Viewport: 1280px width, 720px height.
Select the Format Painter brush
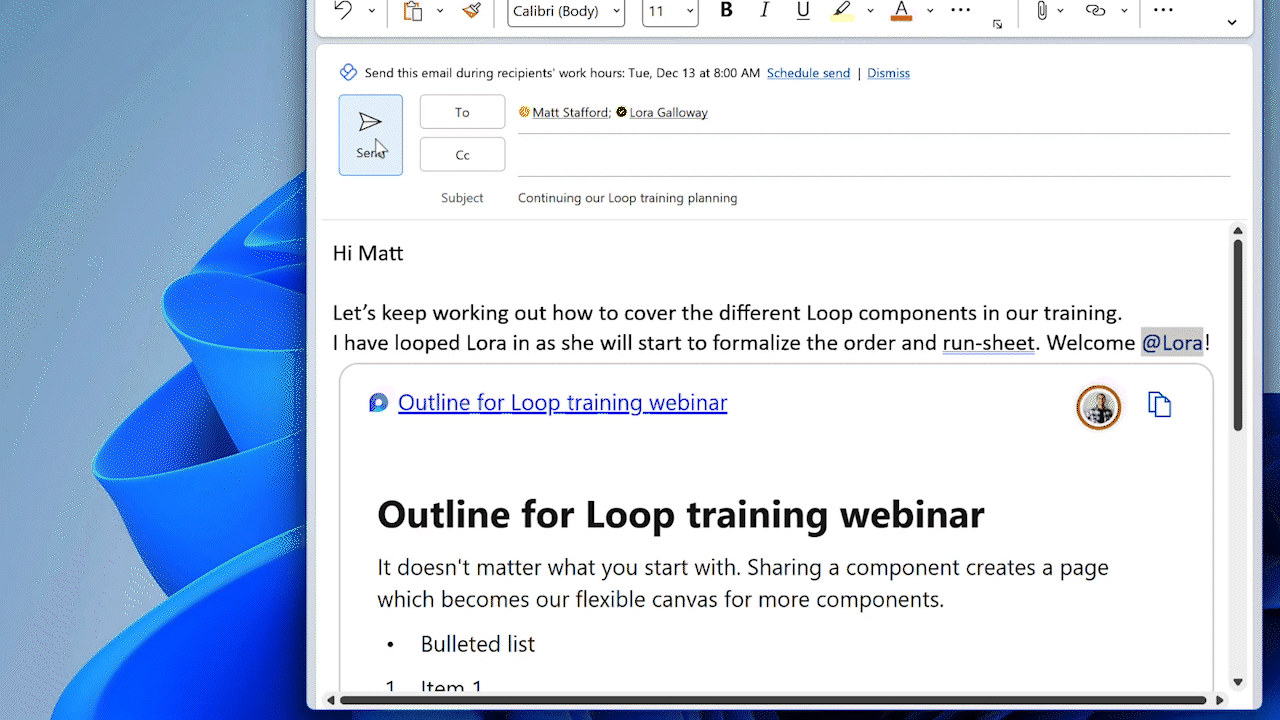pyautogui.click(x=472, y=11)
